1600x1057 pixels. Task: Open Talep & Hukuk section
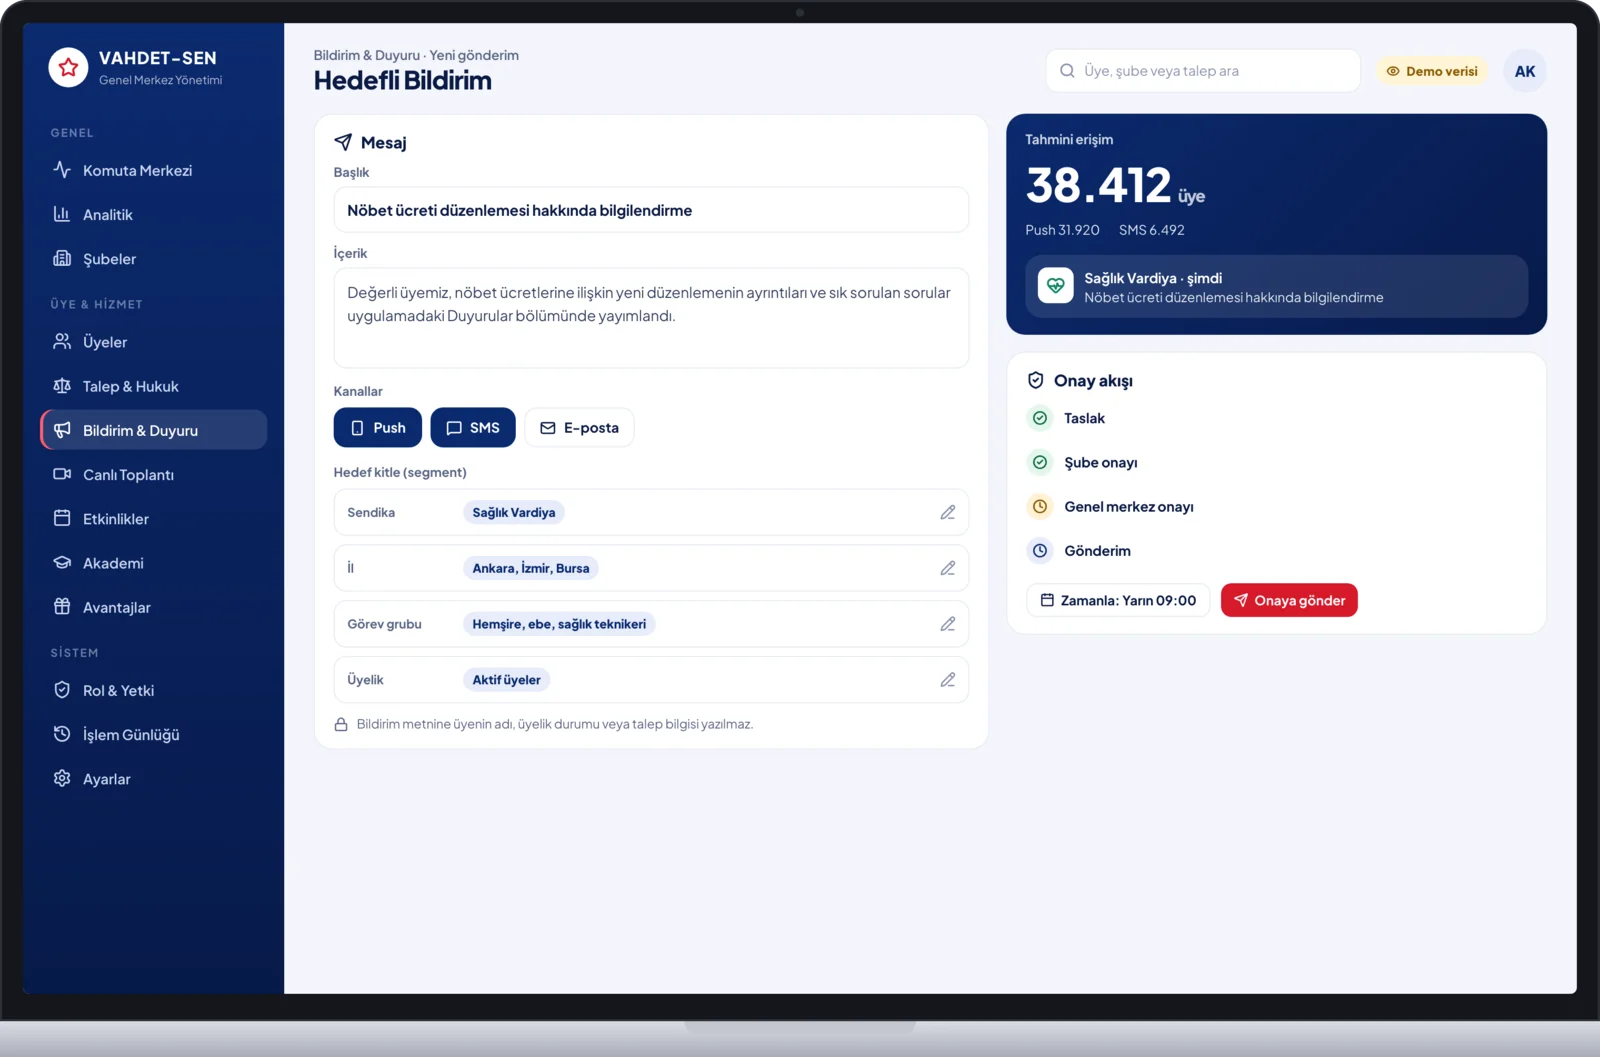153,386
